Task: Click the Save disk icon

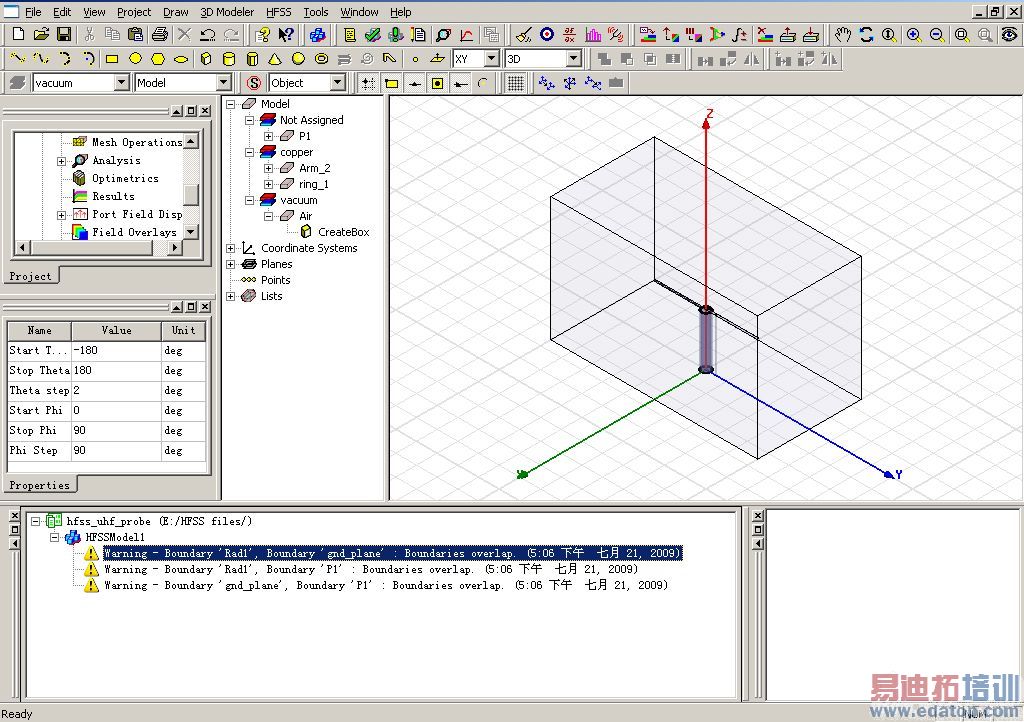Action: click(x=64, y=35)
